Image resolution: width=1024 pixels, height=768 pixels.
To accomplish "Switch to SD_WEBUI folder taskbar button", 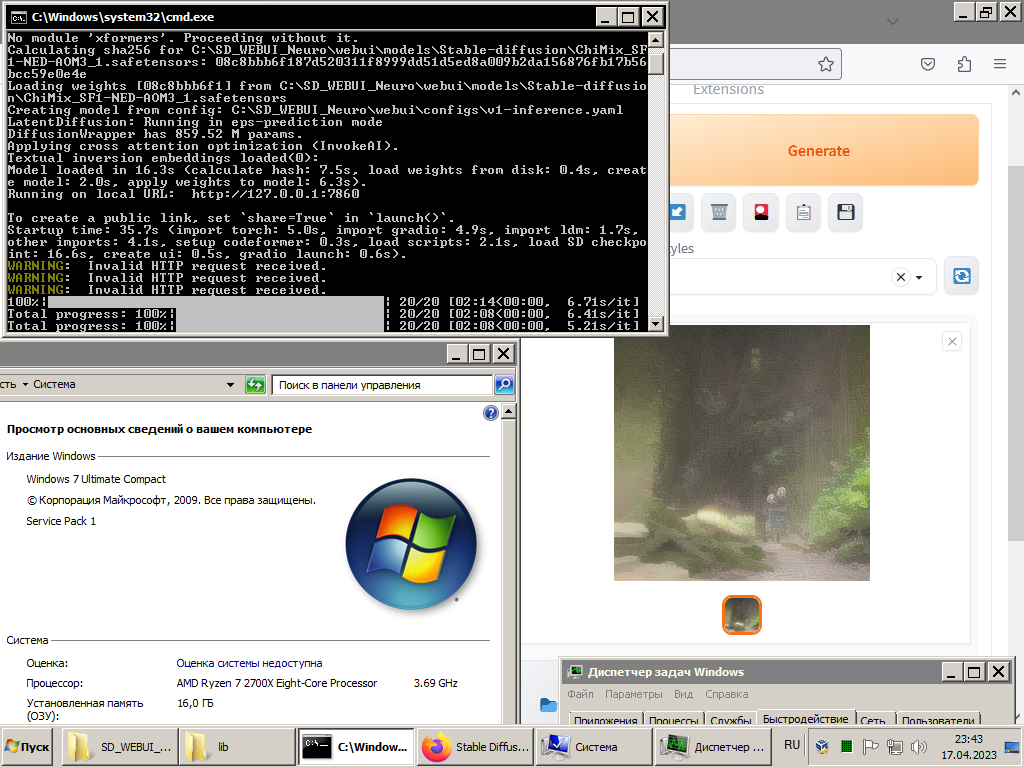I will point(120,746).
